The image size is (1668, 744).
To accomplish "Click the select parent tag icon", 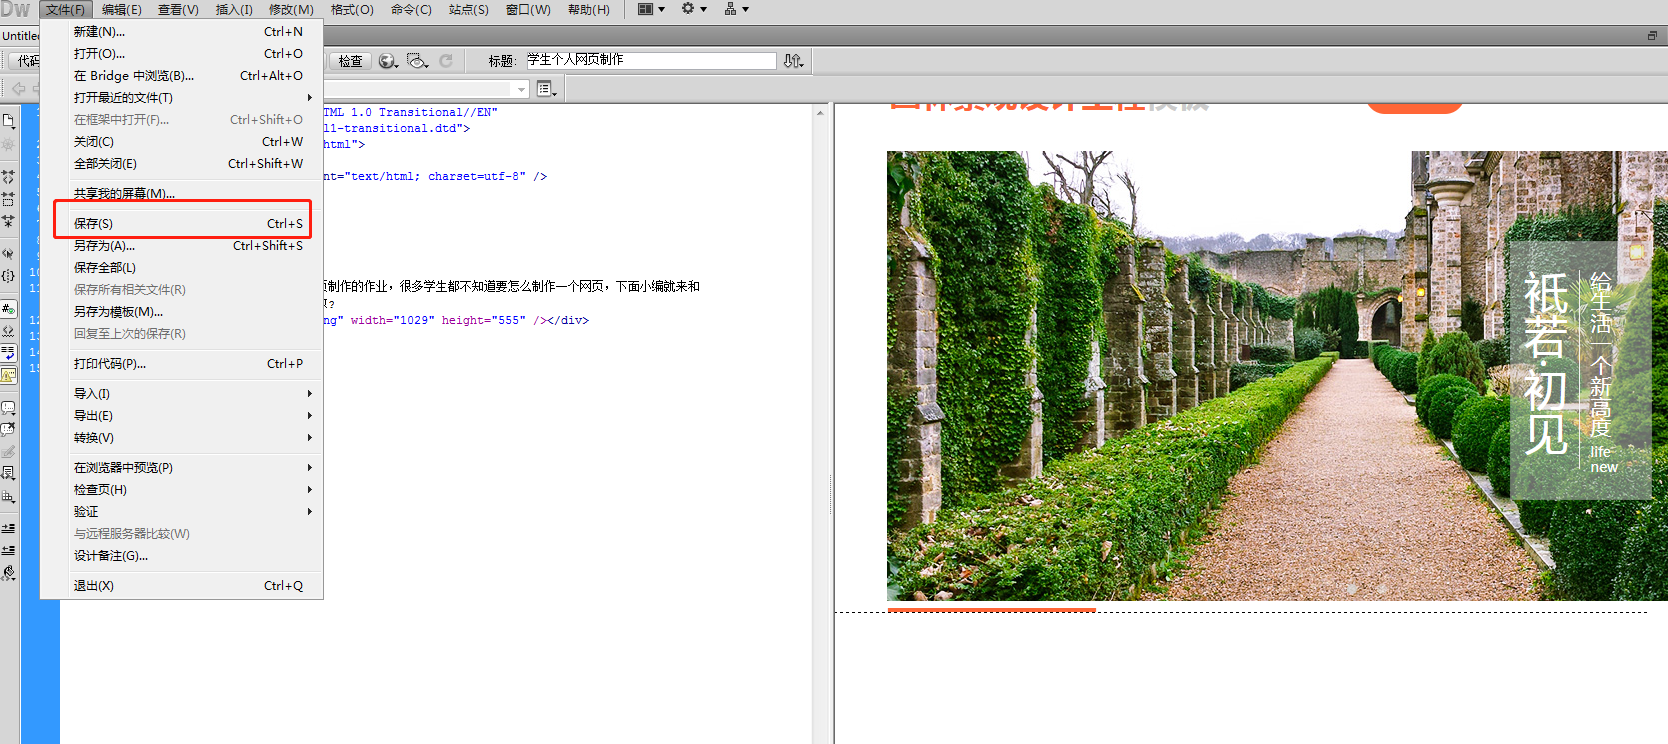I will 8,253.
